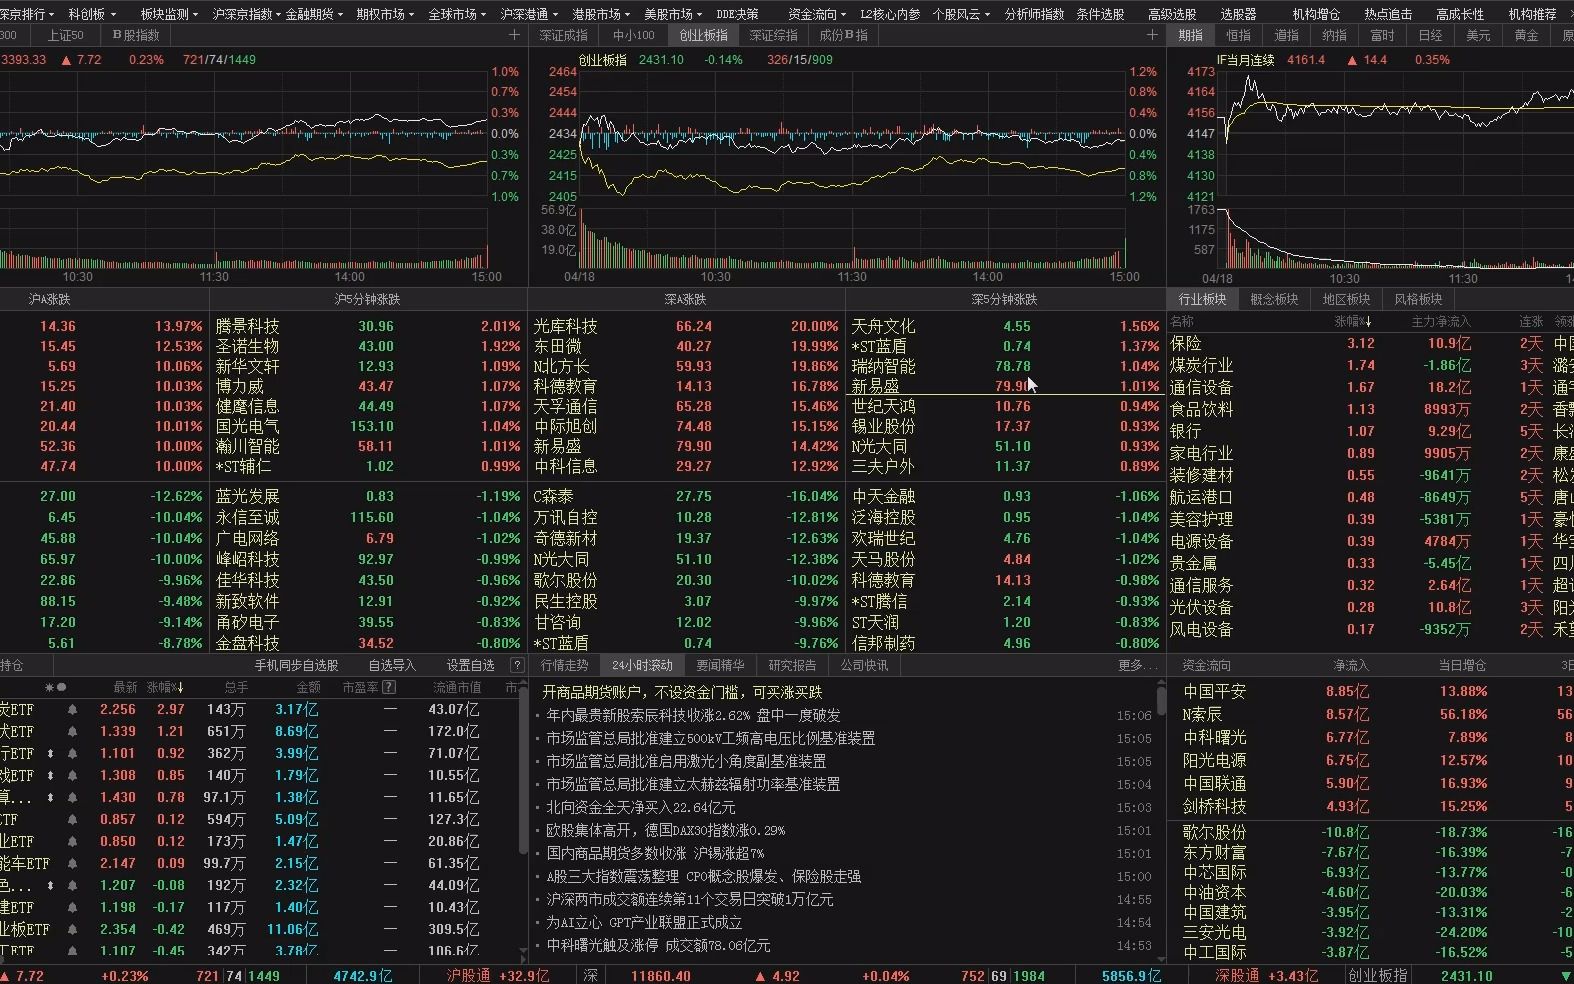The width and height of the screenshot is (1574, 984).
Task: Click the question mark beside 设置自选
Action: point(517,665)
